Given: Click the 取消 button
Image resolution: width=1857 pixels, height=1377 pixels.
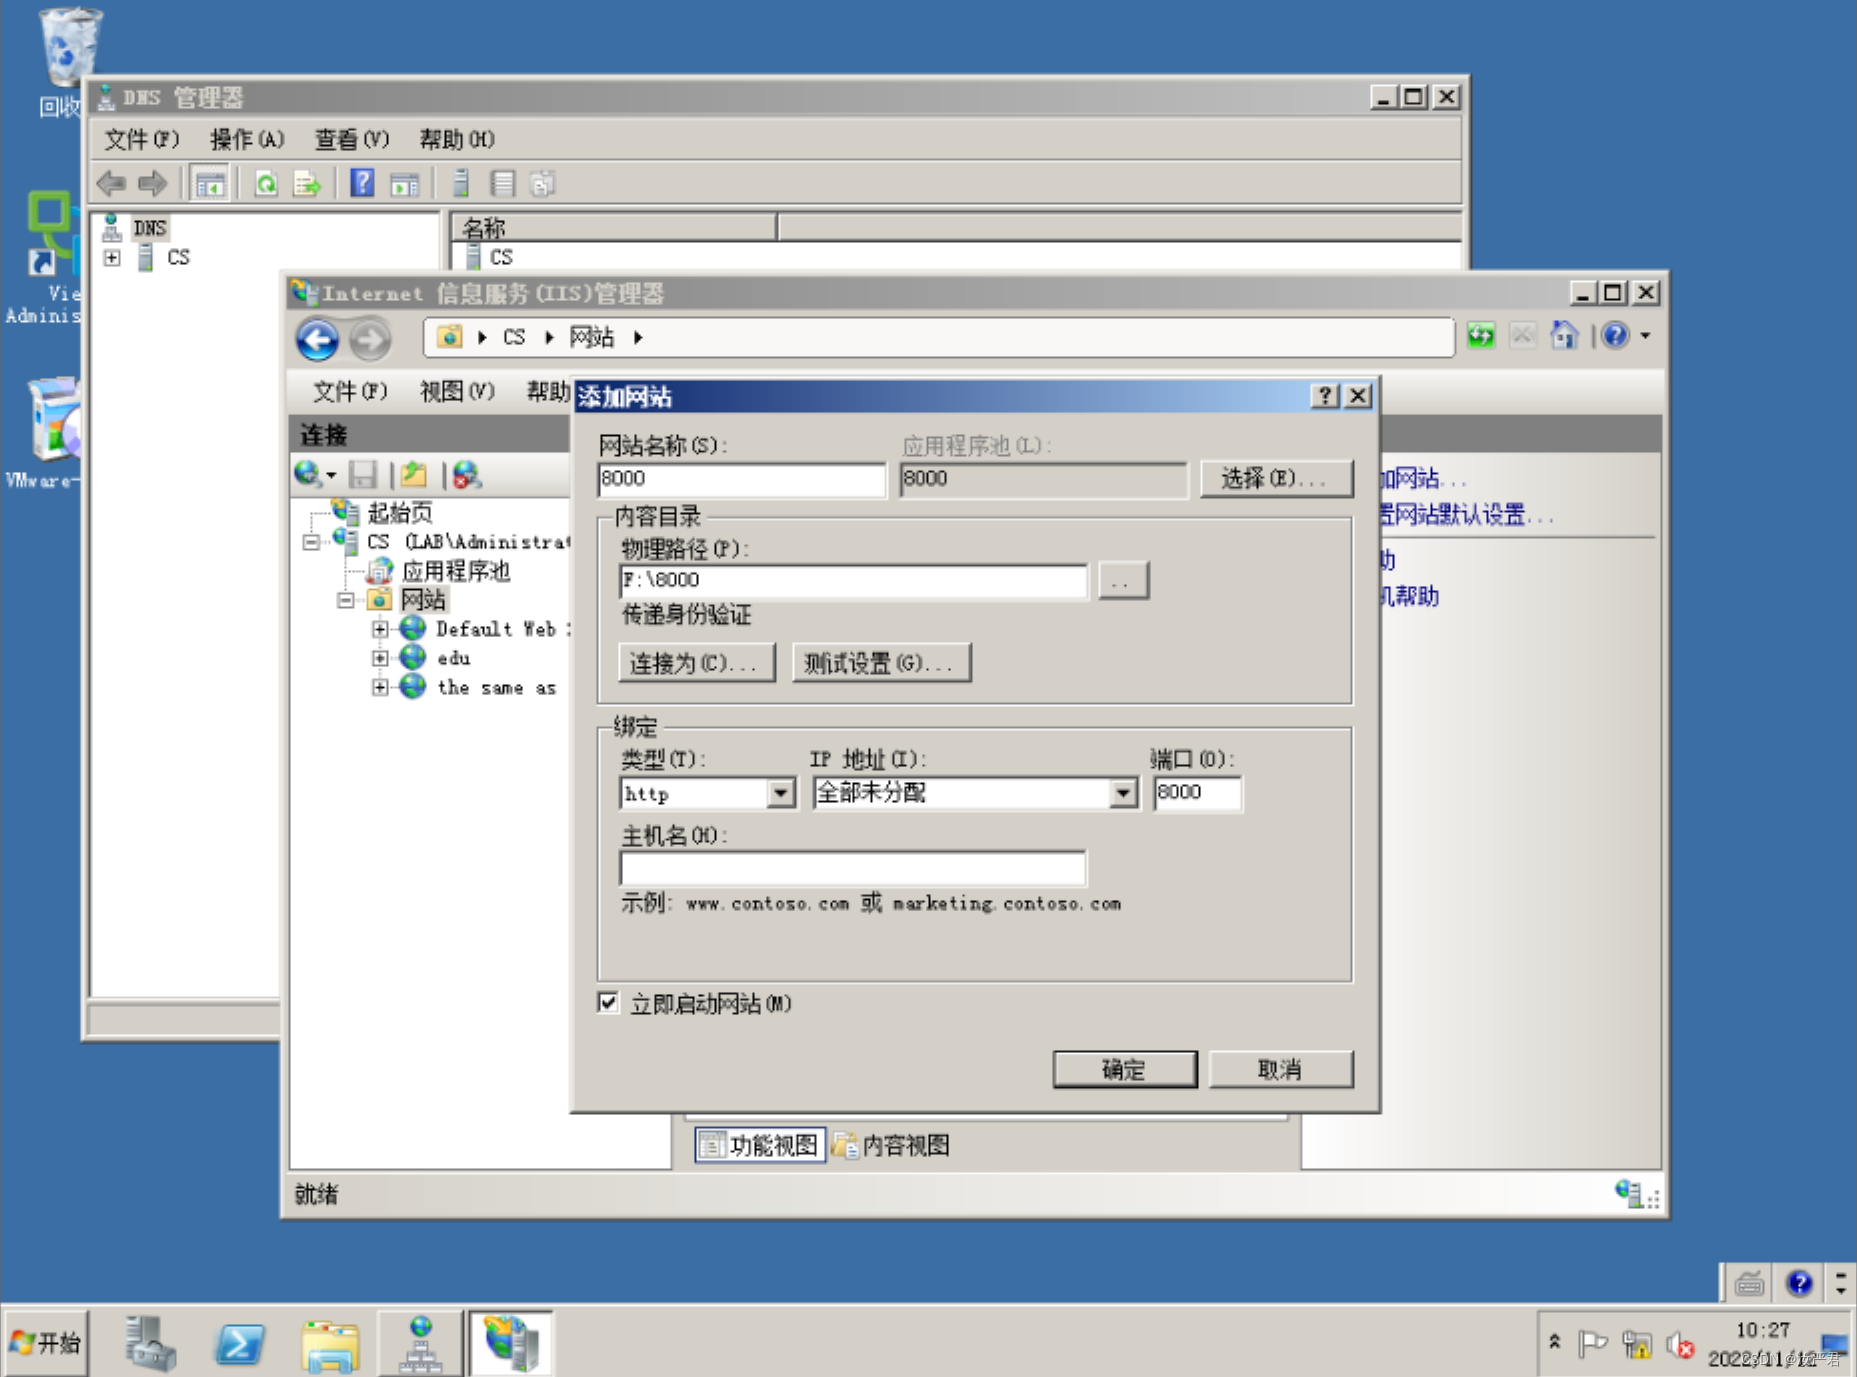Looking at the screenshot, I should [x=1280, y=1069].
